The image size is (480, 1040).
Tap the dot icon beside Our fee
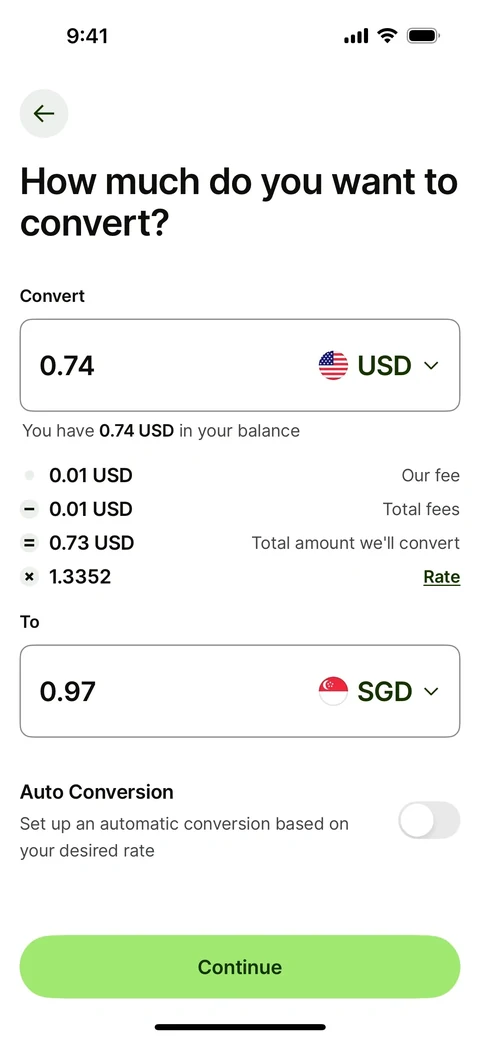[x=29, y=476]
